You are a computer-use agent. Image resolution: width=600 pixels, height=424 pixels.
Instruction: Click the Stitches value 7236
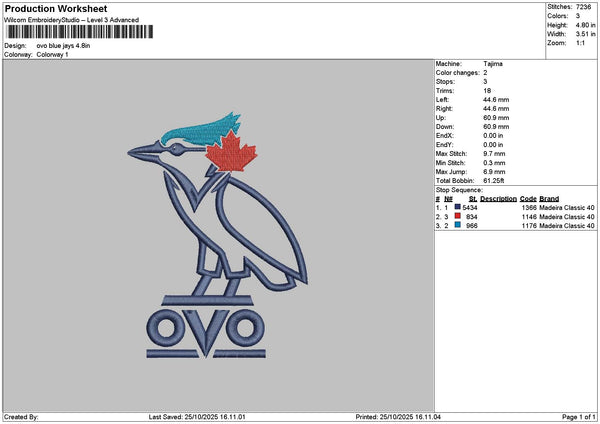pyautogui.click(x=584, y=7)
